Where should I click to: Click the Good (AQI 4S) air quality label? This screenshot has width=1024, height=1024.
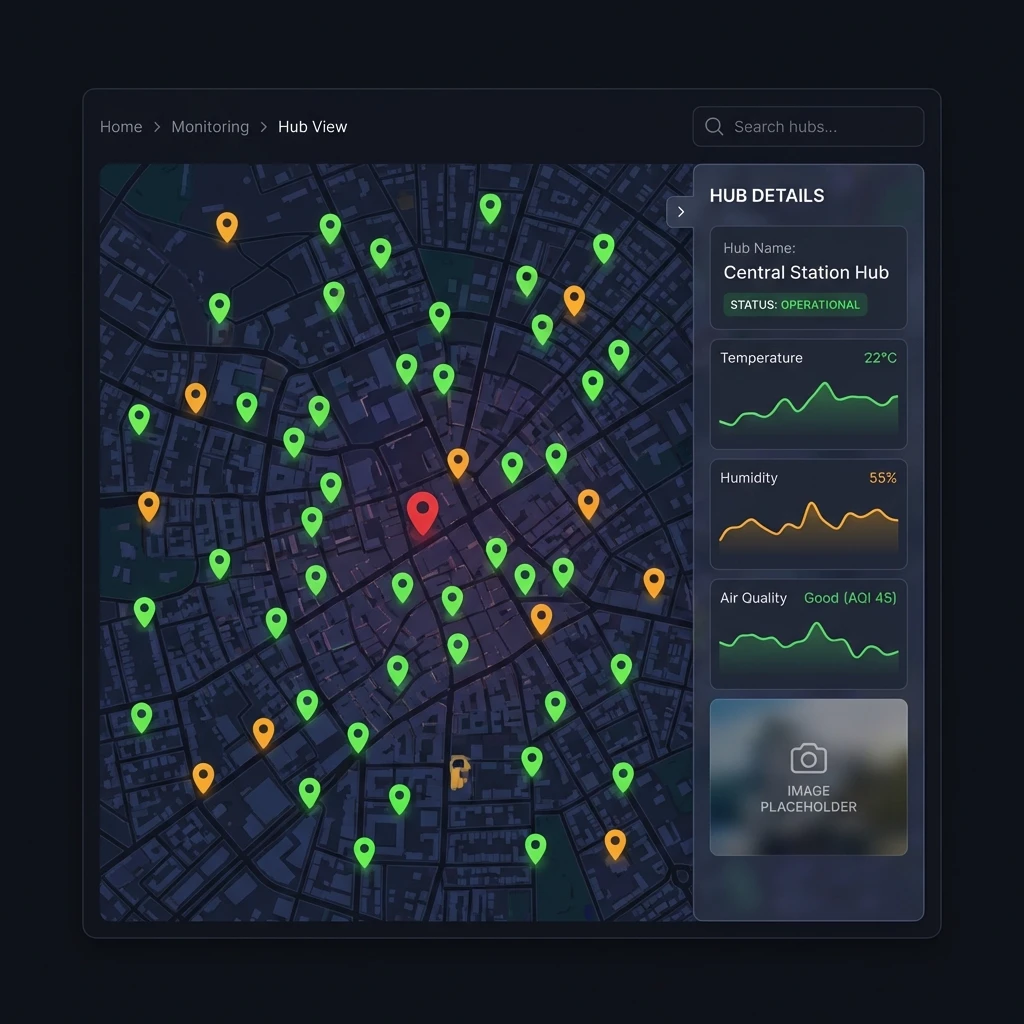(x=849, y=597)
